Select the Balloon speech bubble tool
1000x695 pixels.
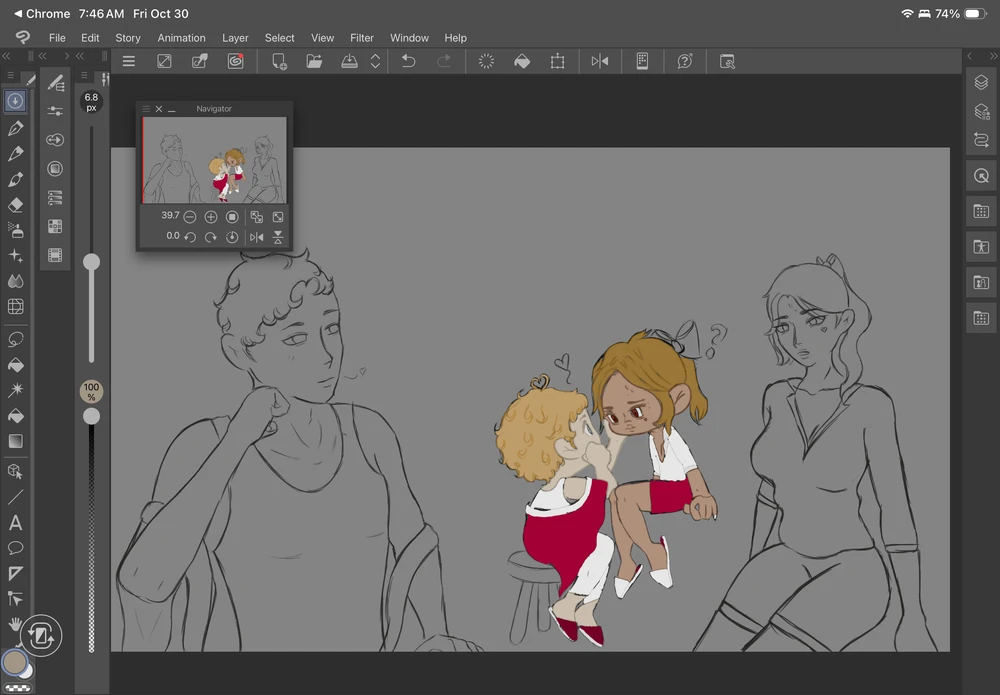15,548
